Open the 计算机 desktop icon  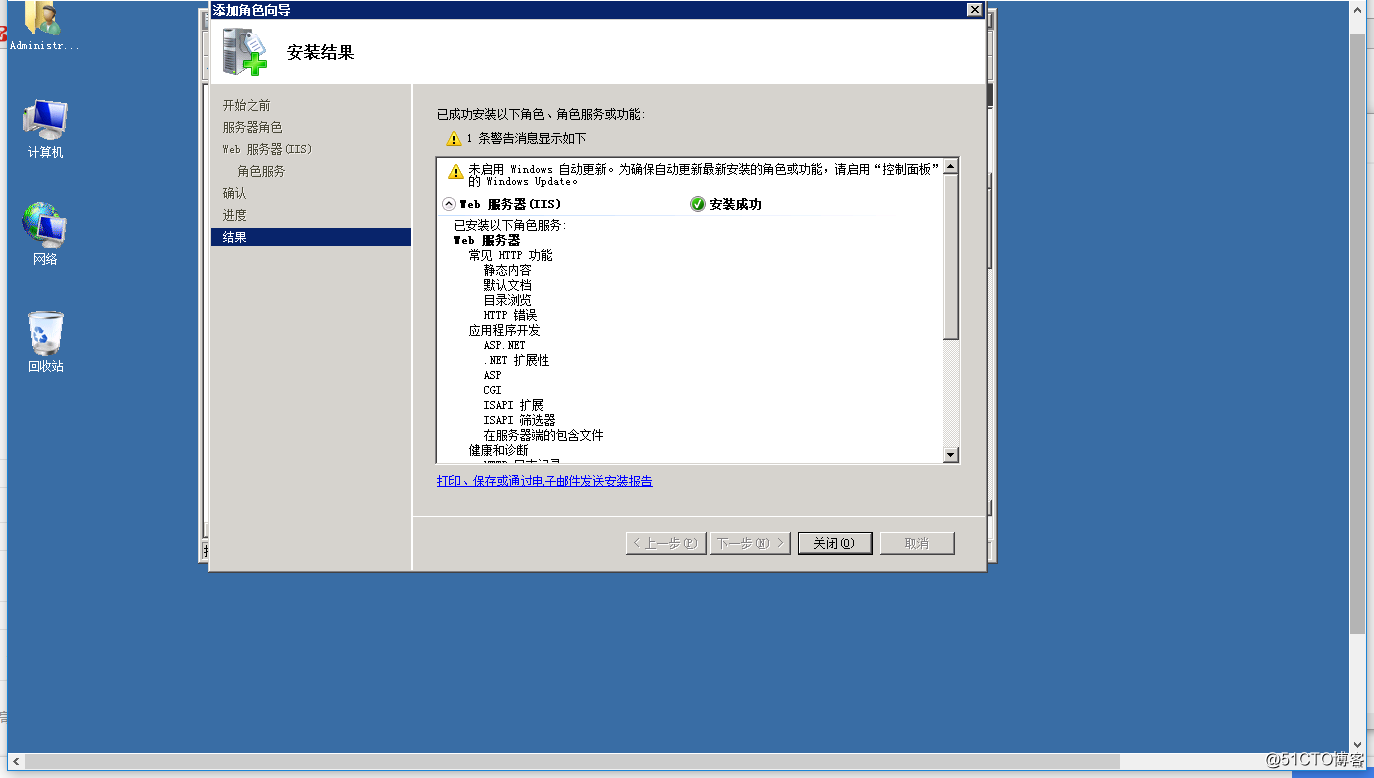45,129
